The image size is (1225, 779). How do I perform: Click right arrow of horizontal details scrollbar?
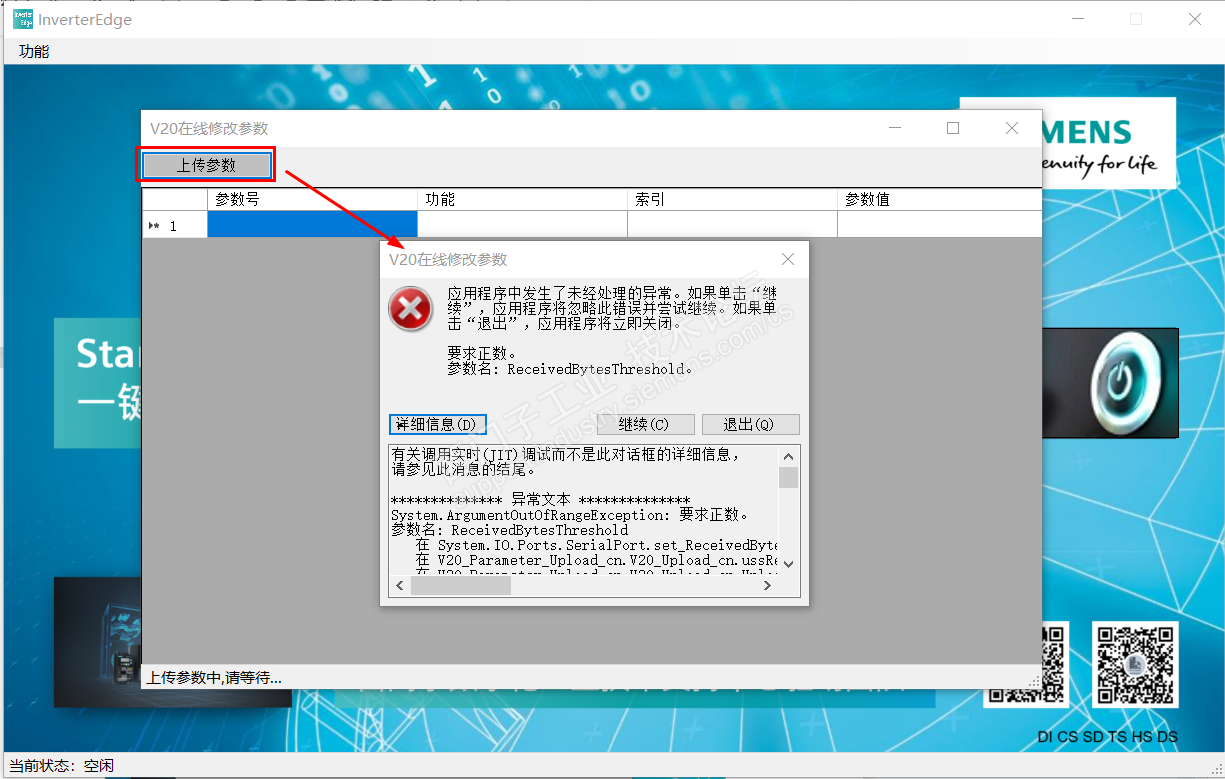[x=769, y=586]
